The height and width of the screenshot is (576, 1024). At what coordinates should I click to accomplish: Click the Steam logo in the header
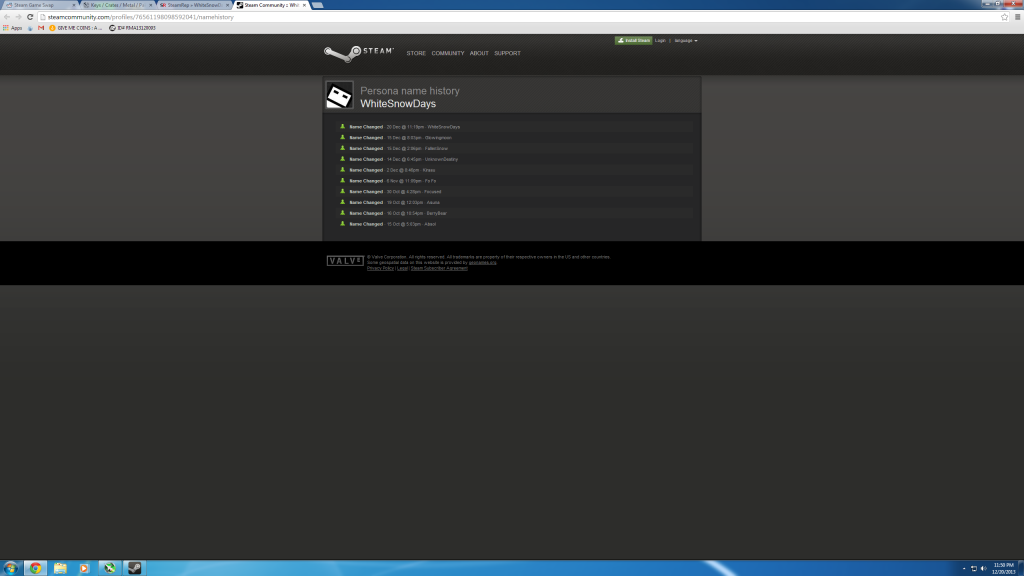tap(358, 52)
